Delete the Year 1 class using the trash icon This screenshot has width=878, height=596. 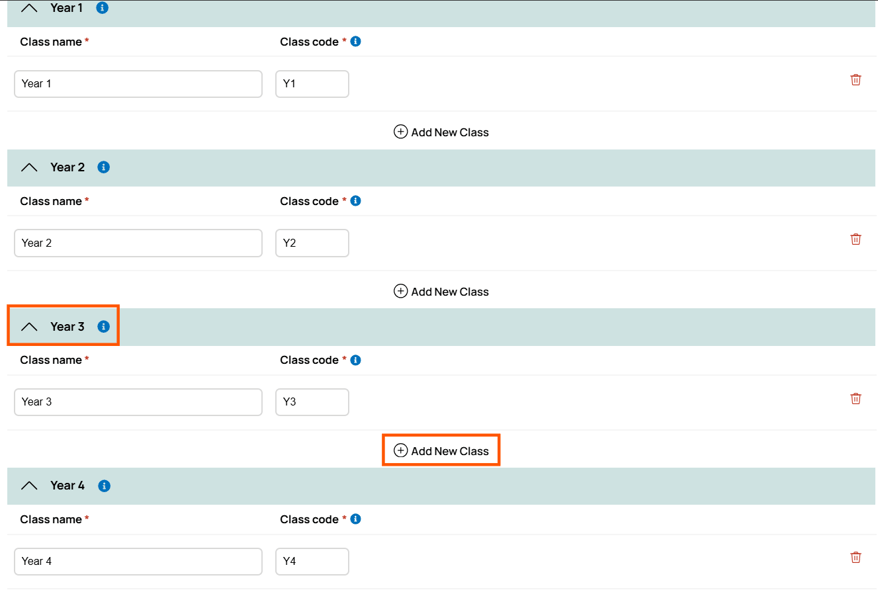click(856, 79)
